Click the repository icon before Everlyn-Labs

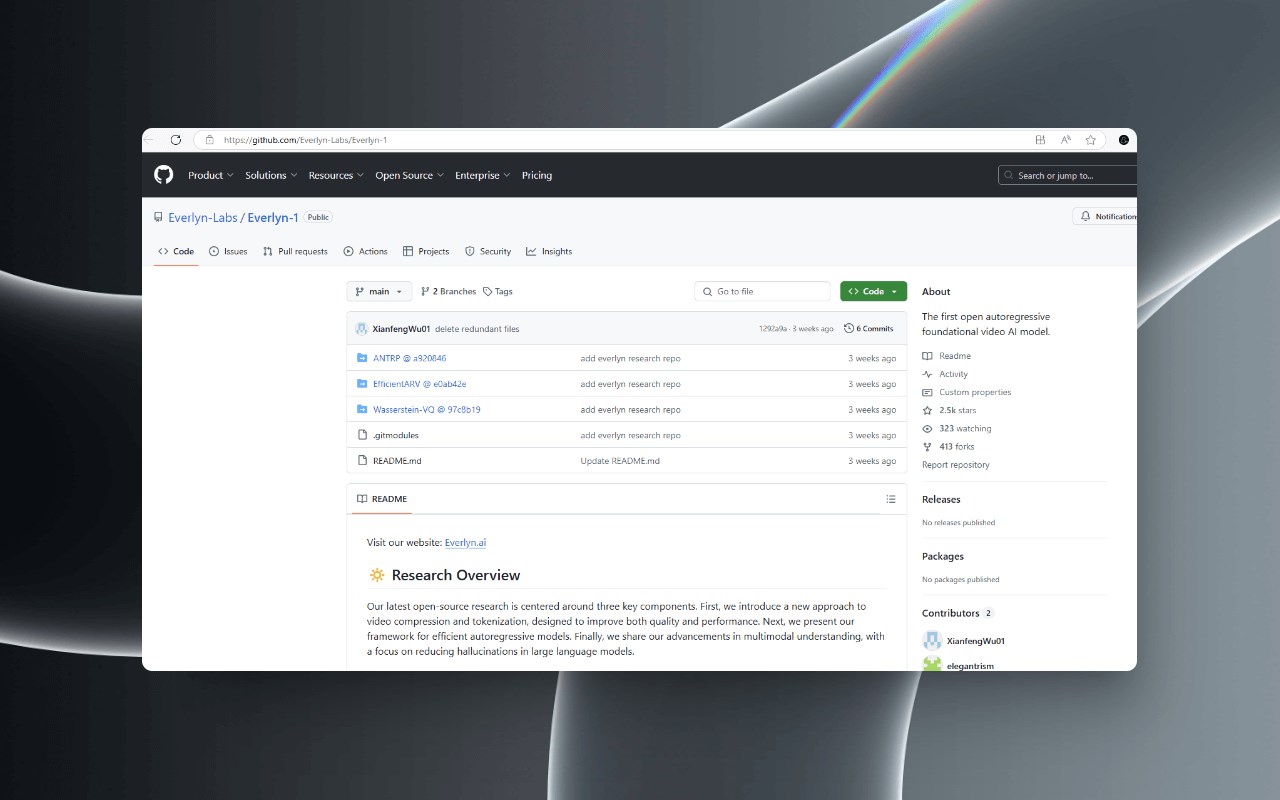click(x=158, y=217)
